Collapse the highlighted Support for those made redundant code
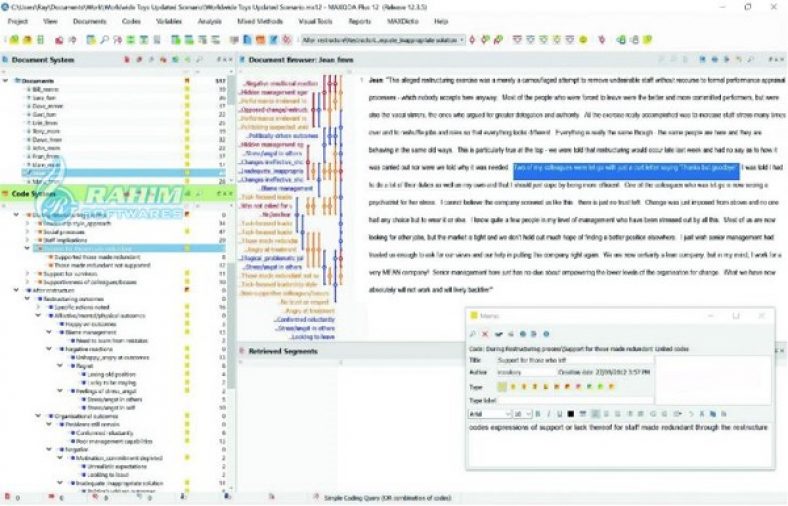This screenshot has height=506, width=788. point(28,248)
